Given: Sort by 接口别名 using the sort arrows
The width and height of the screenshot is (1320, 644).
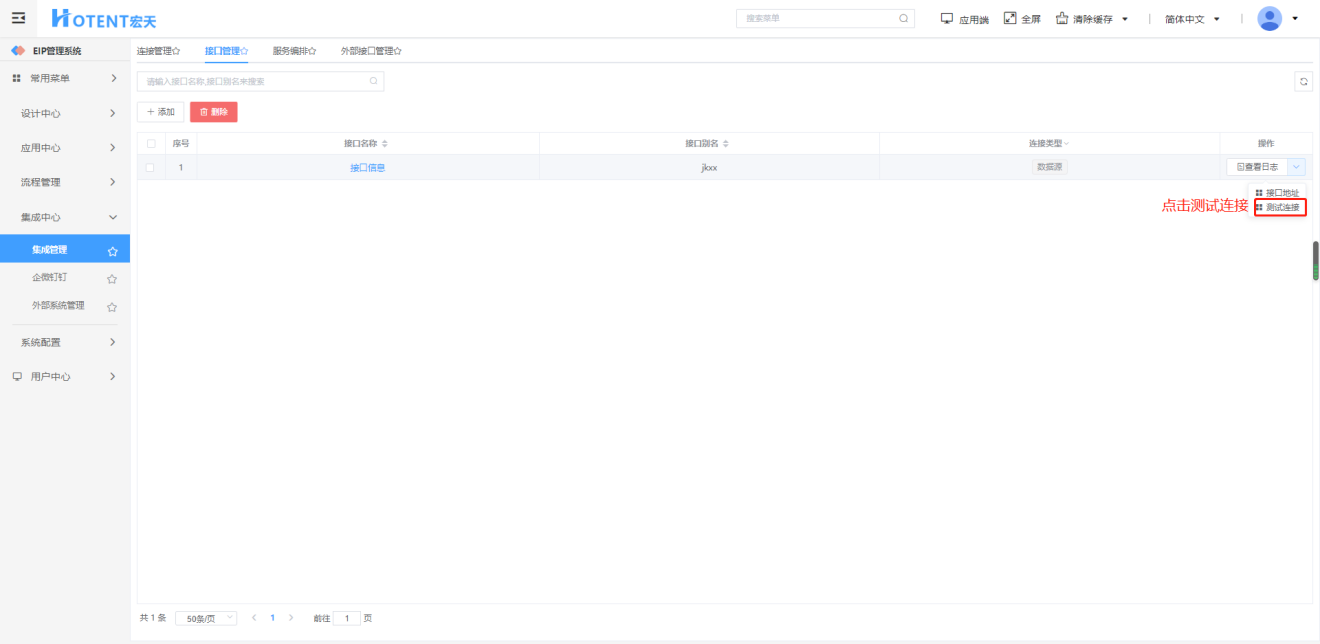Looking at the screenshot, I should 726,144.
